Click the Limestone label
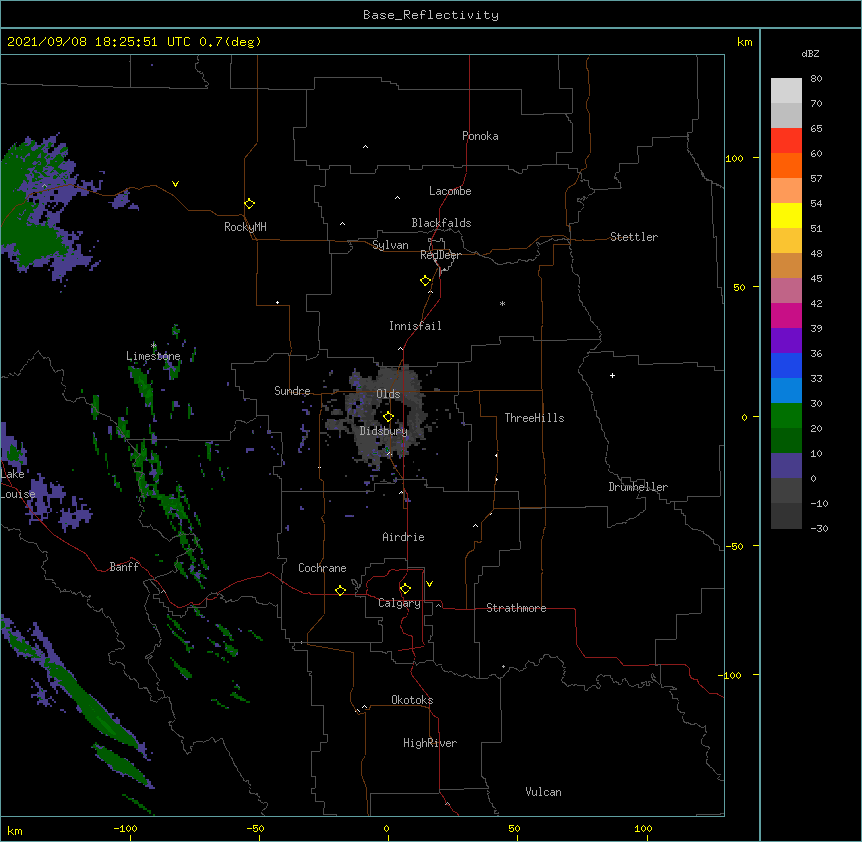The height and width of the screenshot is (842, 862). [153, 356]
